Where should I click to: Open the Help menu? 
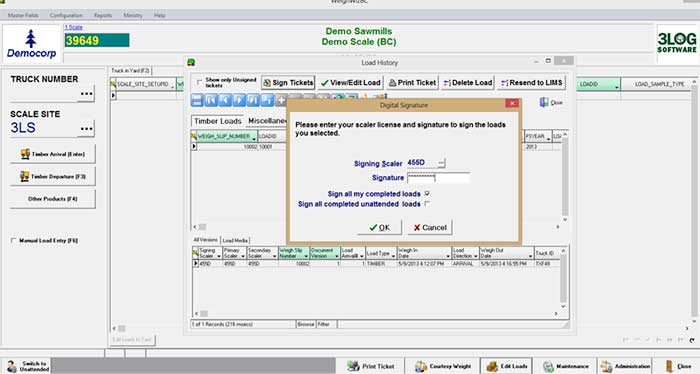(160, 15)
